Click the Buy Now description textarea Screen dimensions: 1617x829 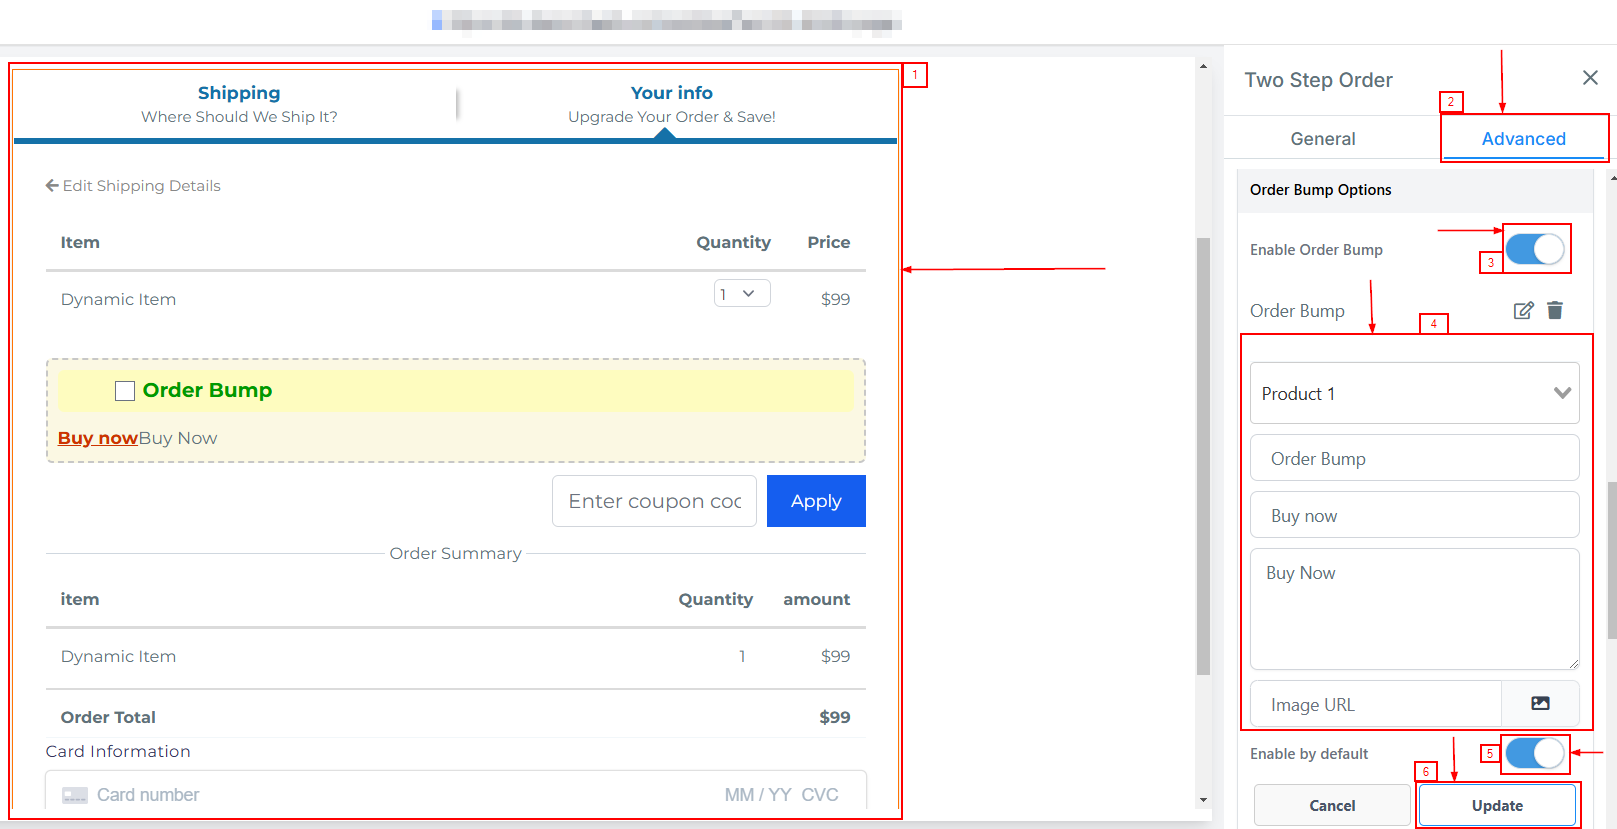point(1415,609)
